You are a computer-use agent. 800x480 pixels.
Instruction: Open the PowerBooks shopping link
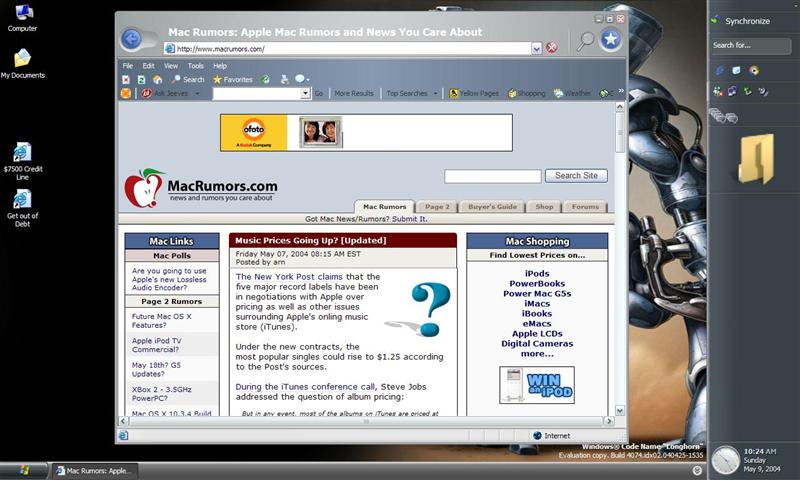(537, 284)
